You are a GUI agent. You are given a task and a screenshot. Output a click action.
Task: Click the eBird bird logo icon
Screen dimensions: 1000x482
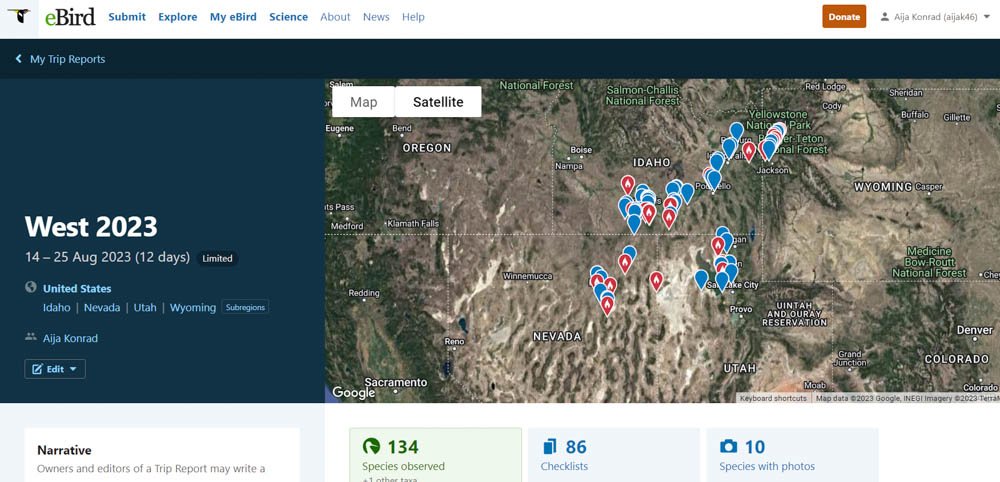18,17
